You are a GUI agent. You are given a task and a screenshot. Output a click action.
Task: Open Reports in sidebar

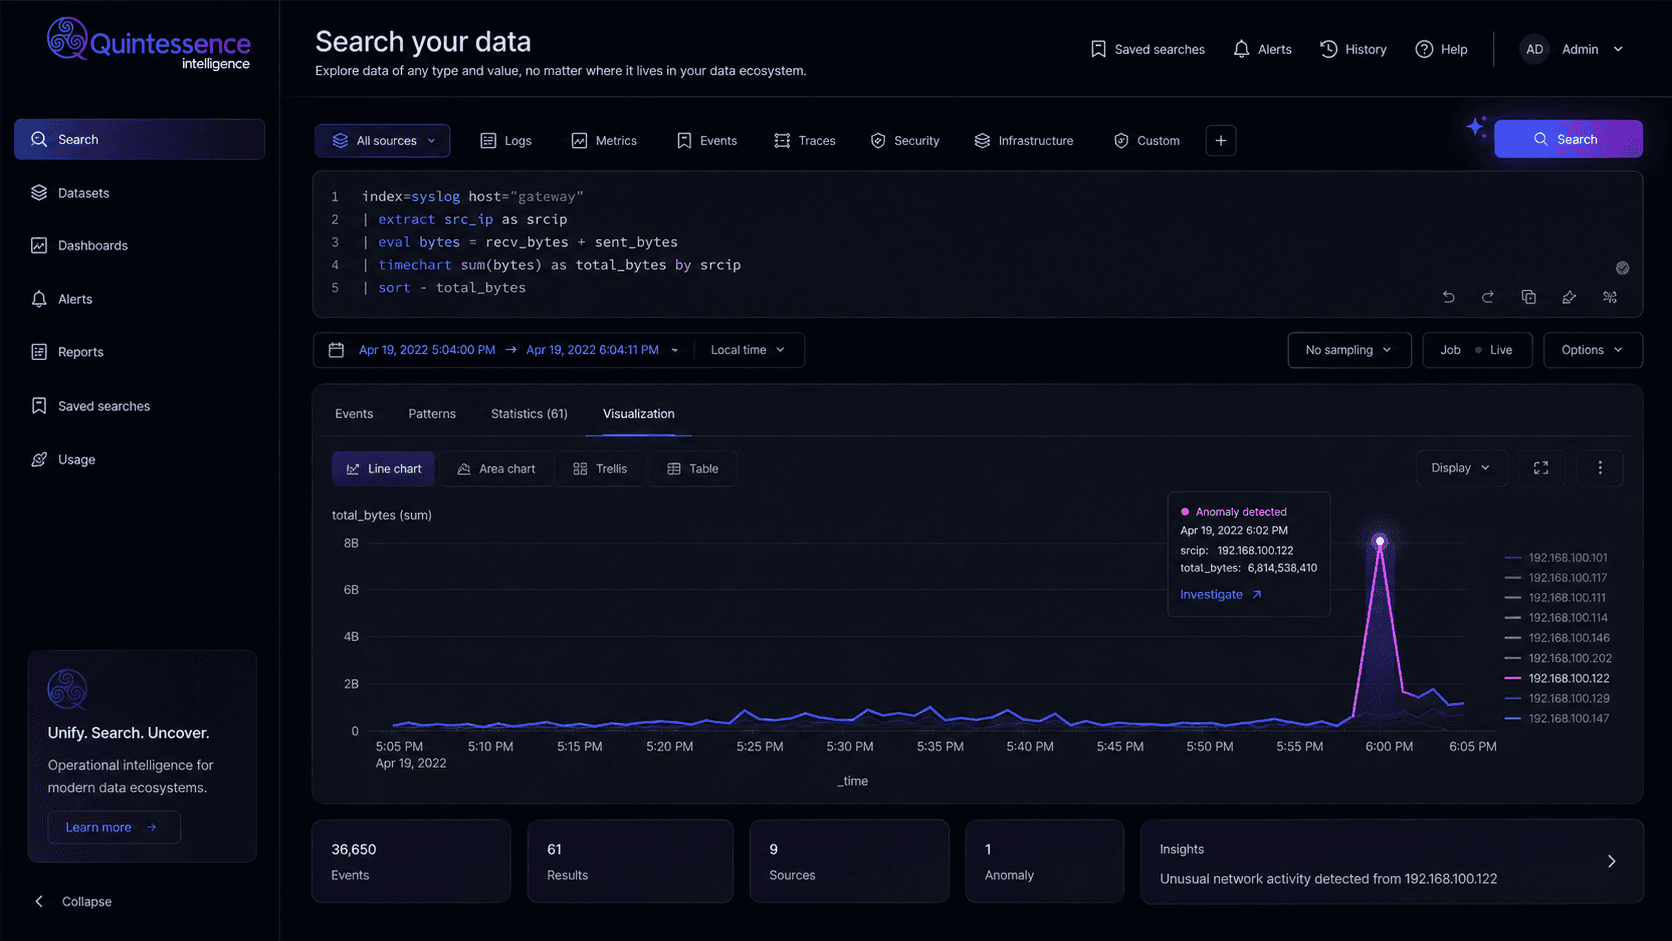click(x=139, y=352)
